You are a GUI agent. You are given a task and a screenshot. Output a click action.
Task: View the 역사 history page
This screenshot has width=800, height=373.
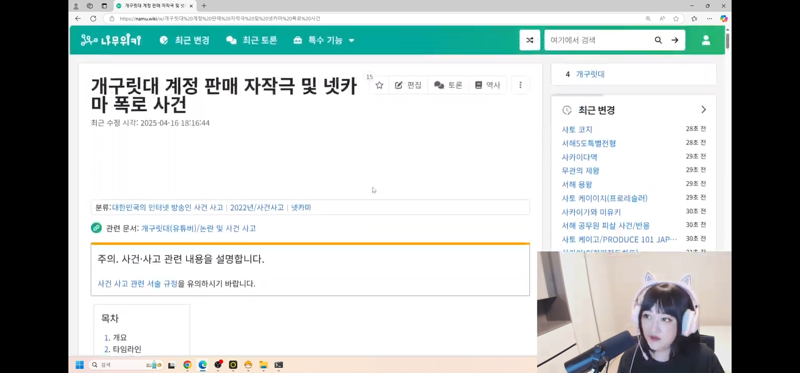[487, 85]
